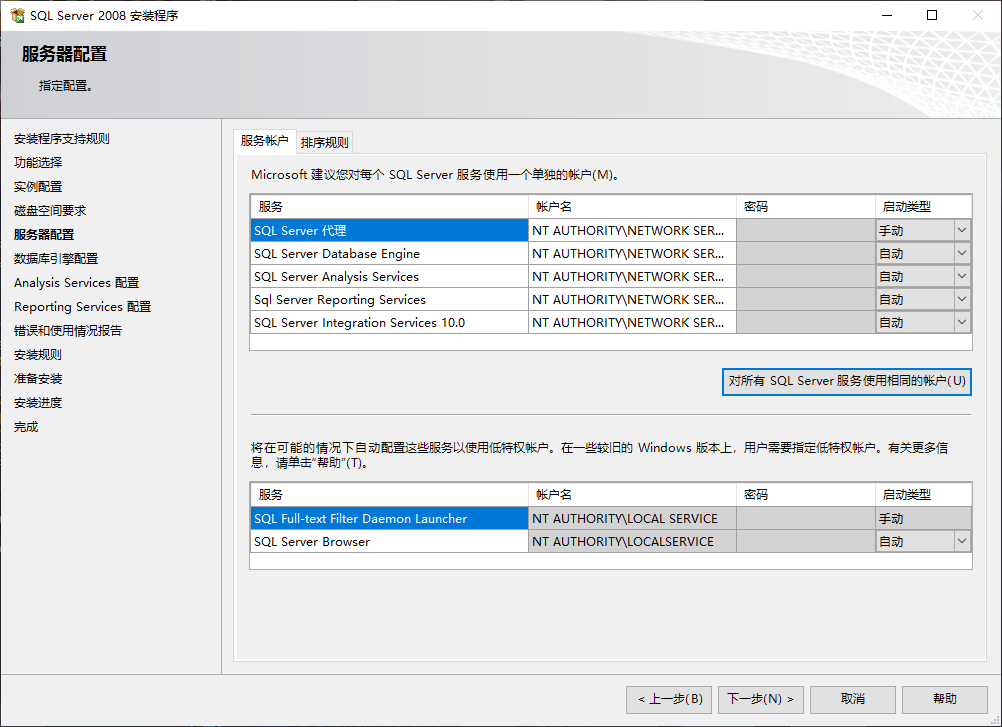Select SQL Full-text Filter Daemon Launcher row

[x=389, y=519]
